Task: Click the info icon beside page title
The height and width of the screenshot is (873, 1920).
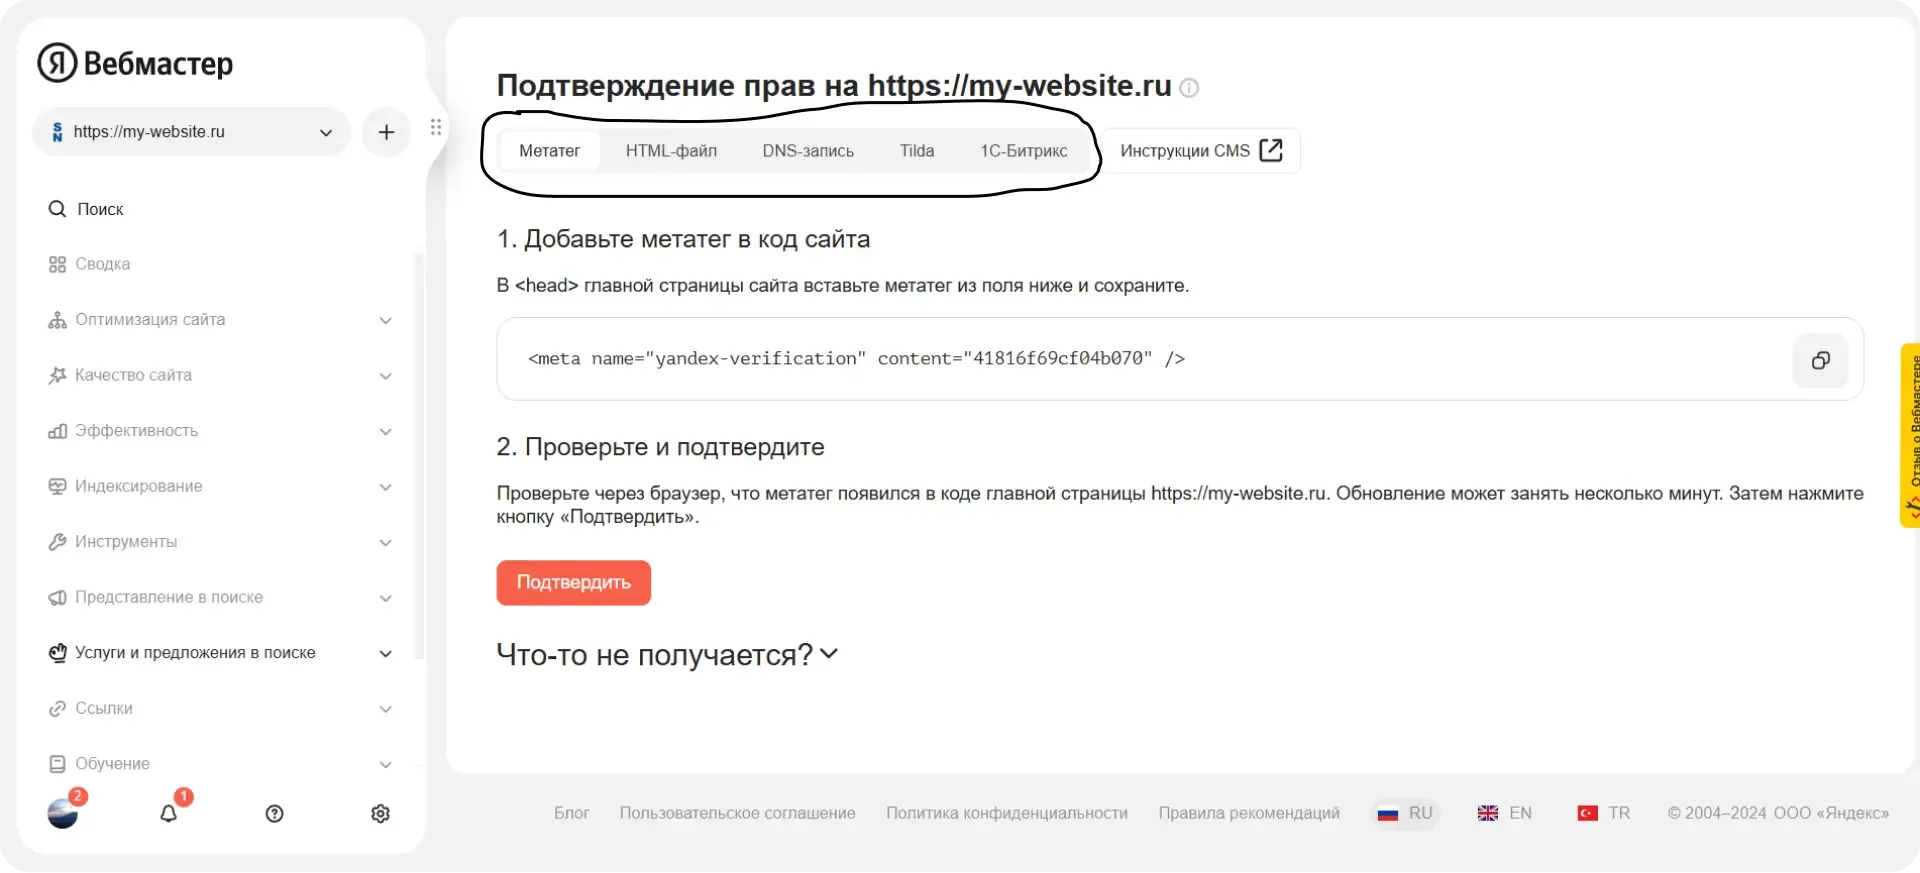Action: point(1189,88)
